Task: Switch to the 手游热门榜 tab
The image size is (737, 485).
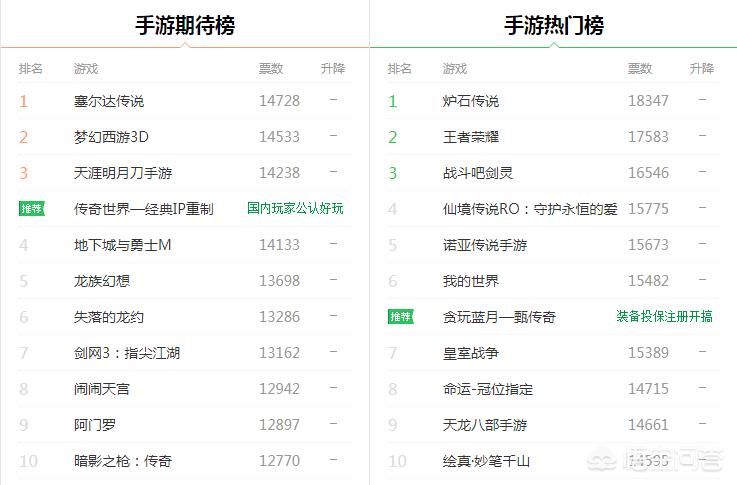Action: coord(553,25)
